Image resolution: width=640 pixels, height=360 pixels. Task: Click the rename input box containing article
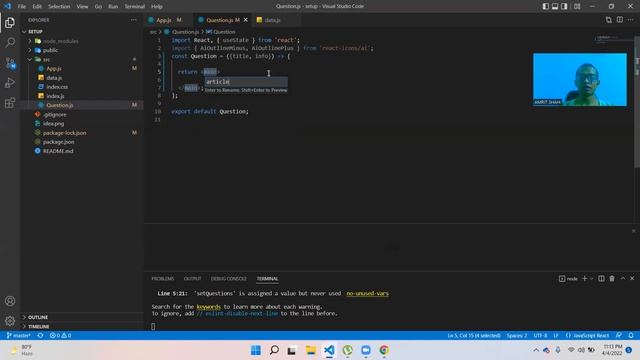pyautogui.click(x=246, y=82)
